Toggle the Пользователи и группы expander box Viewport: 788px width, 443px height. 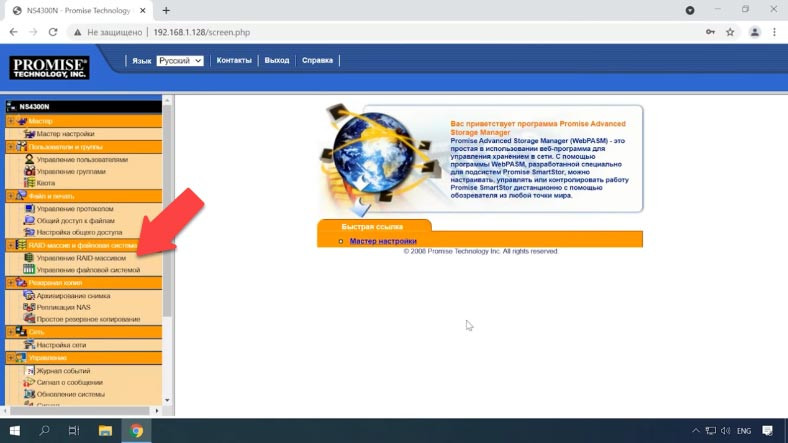(x=11, y=147)
